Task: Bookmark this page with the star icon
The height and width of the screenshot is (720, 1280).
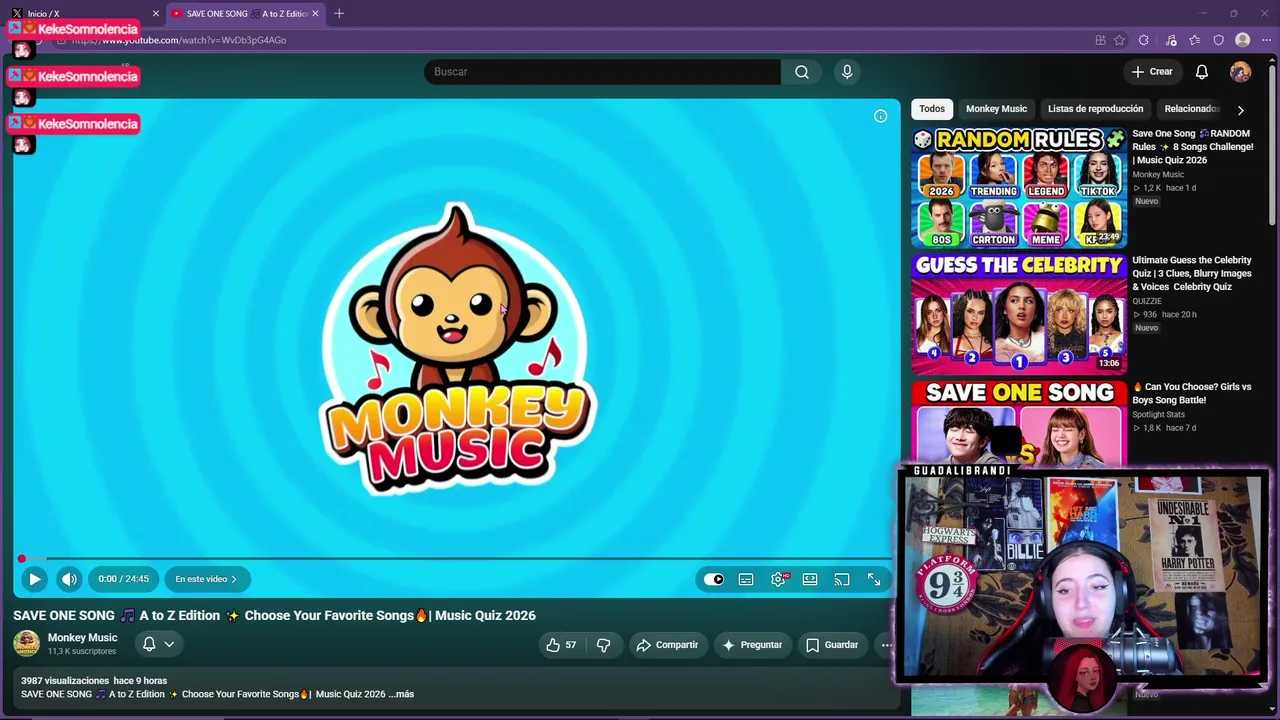Action: (x=1119, y=40)
